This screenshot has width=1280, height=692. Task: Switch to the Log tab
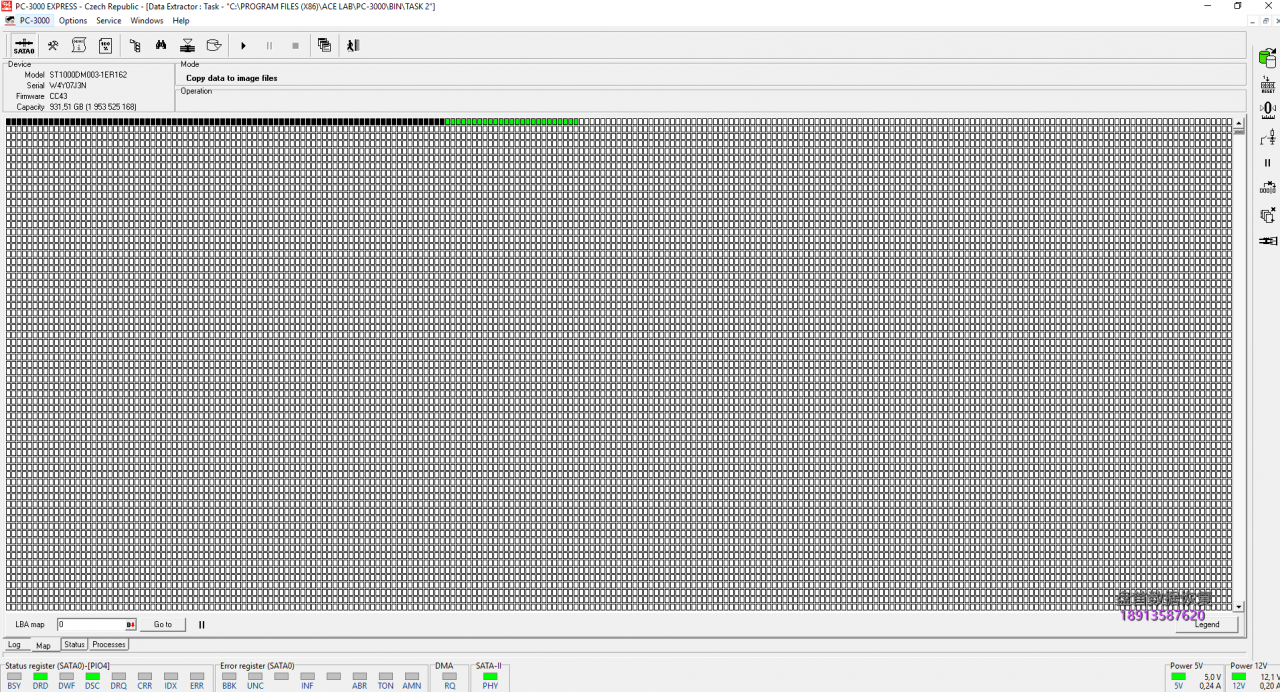14,645
